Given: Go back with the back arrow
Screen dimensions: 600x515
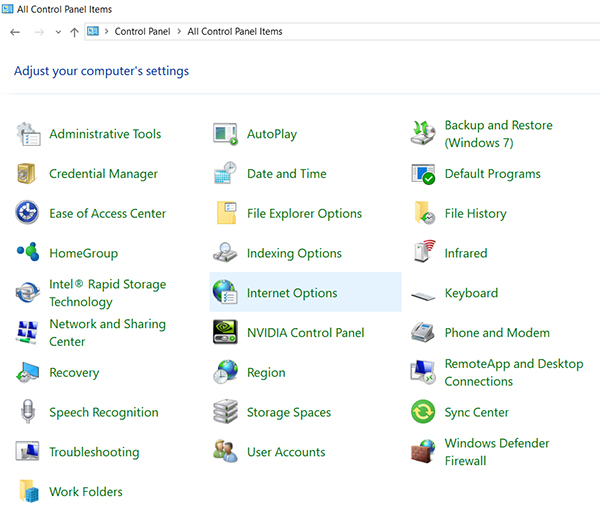Looking at the screenshot, I should click(15, 32).
